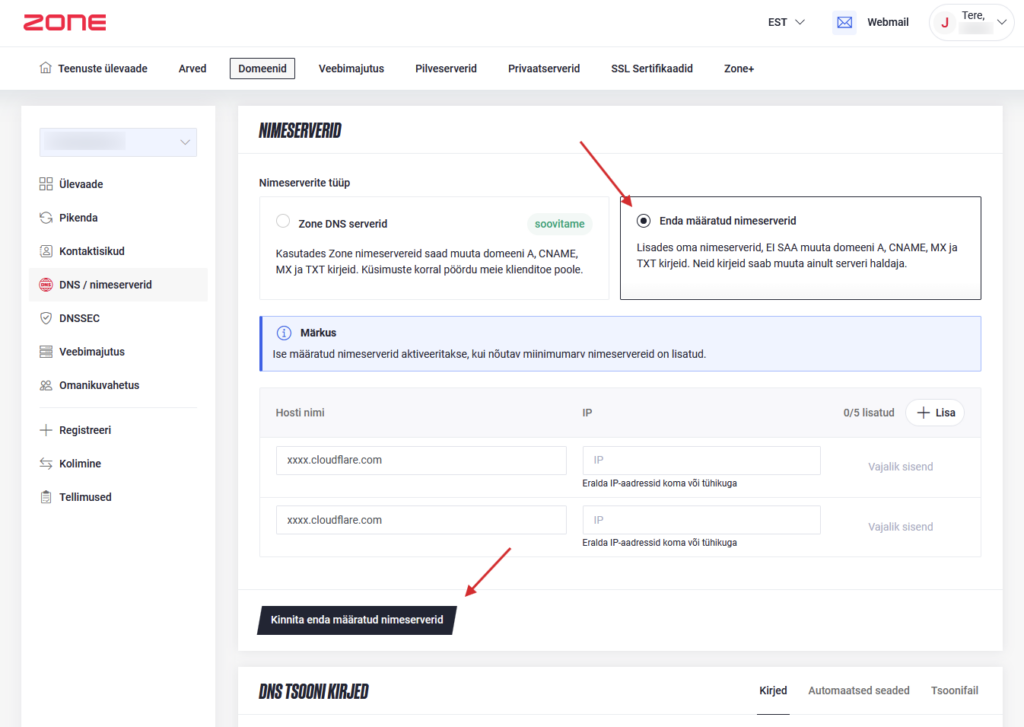Switch to the Automaatsed seaded tab
The height and width of the screenshot is (727, 1024).
pos(858,690)
